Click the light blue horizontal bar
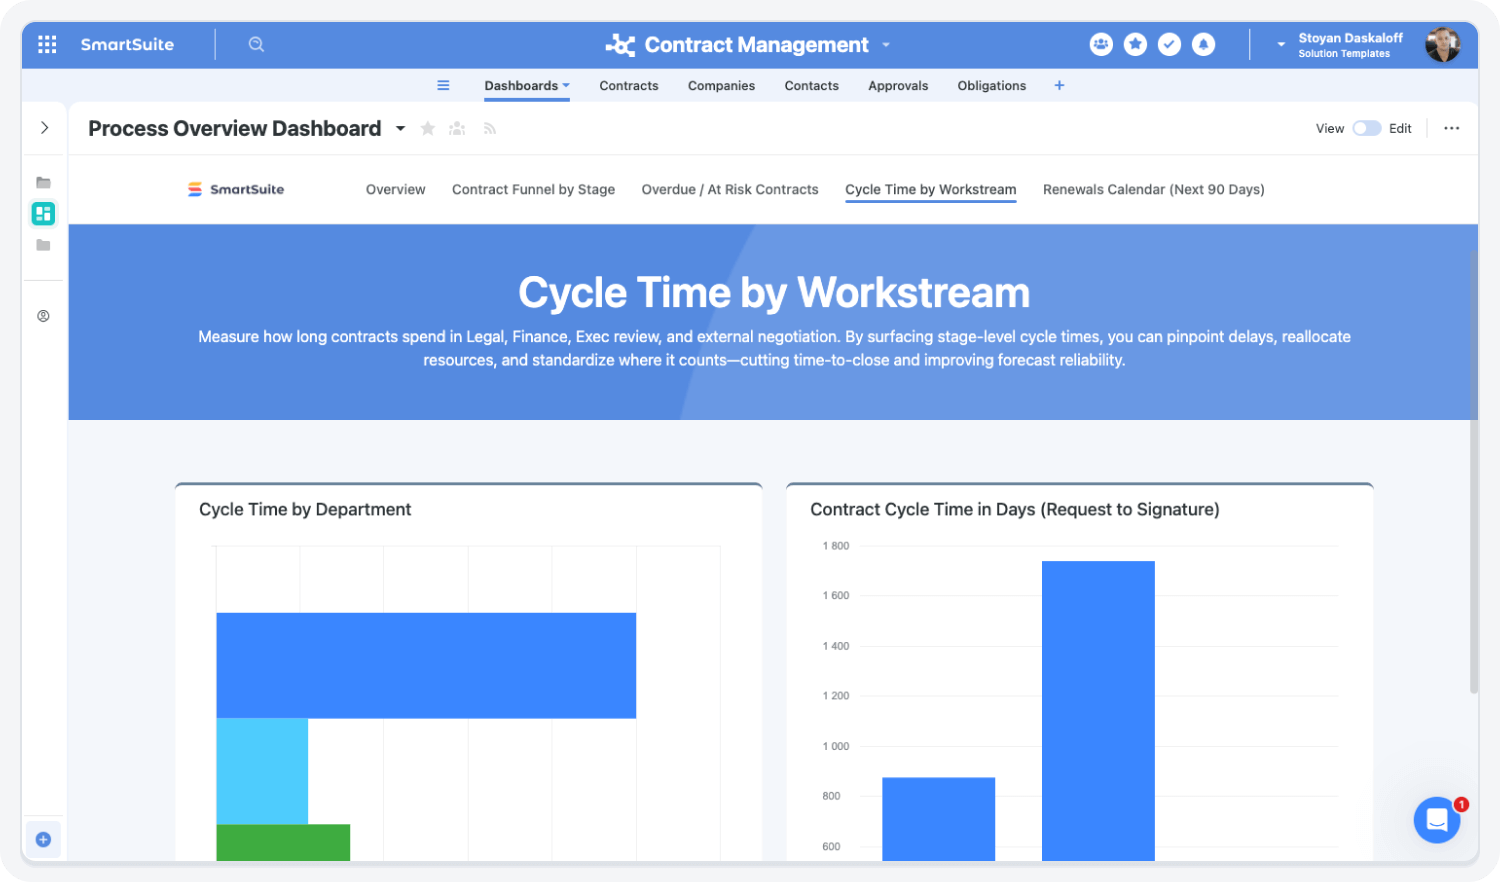The height and width of the screenshot is (882, 1500). click(262, 771)
